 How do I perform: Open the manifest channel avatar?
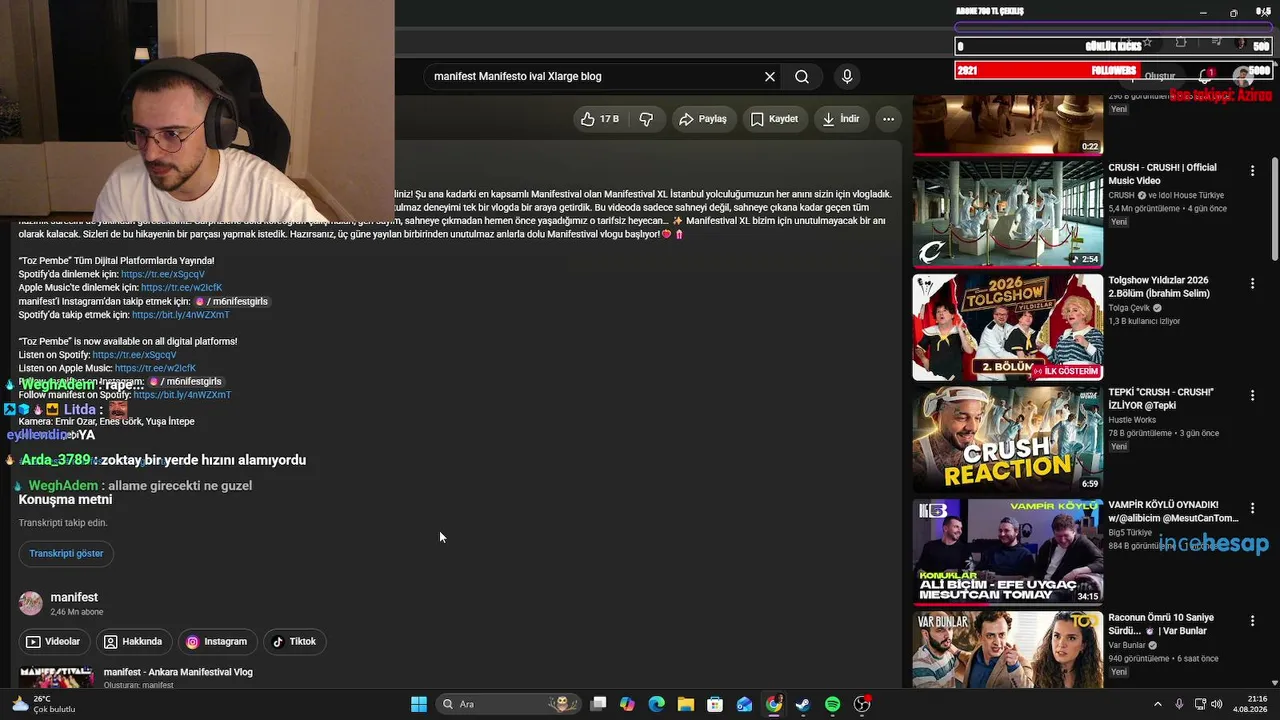pos(31,603)
